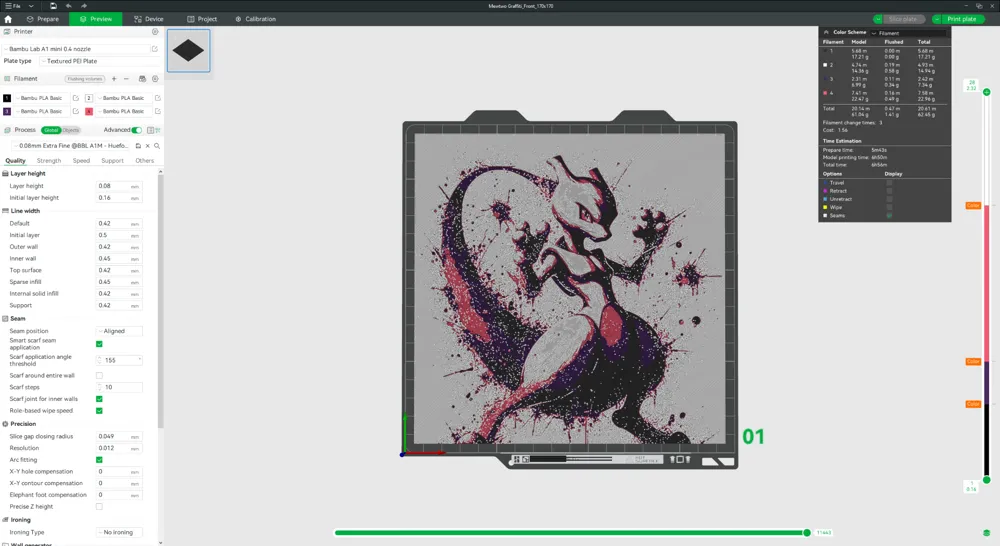Remove a filament with the minus icon

coord(126,78)
